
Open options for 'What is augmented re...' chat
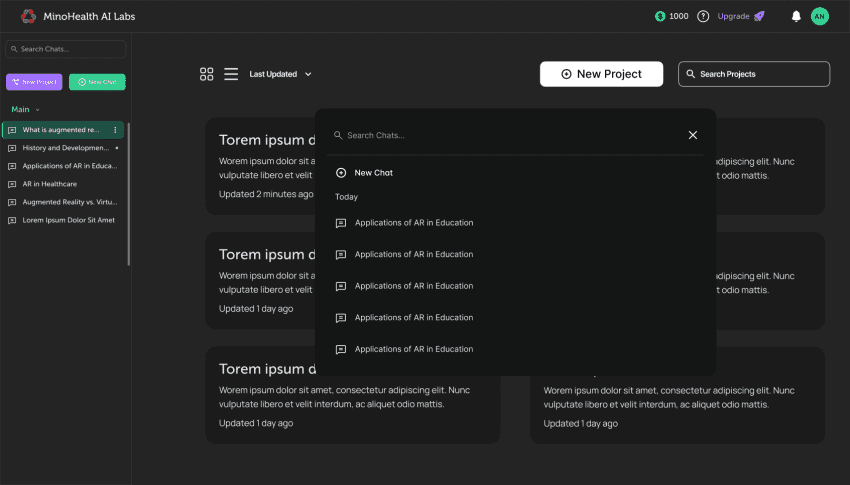115,130
